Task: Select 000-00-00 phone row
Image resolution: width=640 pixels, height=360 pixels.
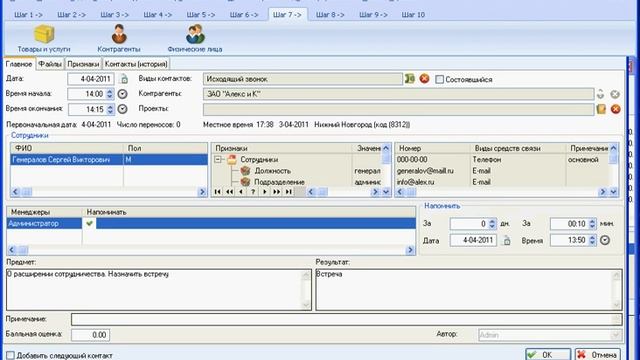Action: tap(502, 160)
